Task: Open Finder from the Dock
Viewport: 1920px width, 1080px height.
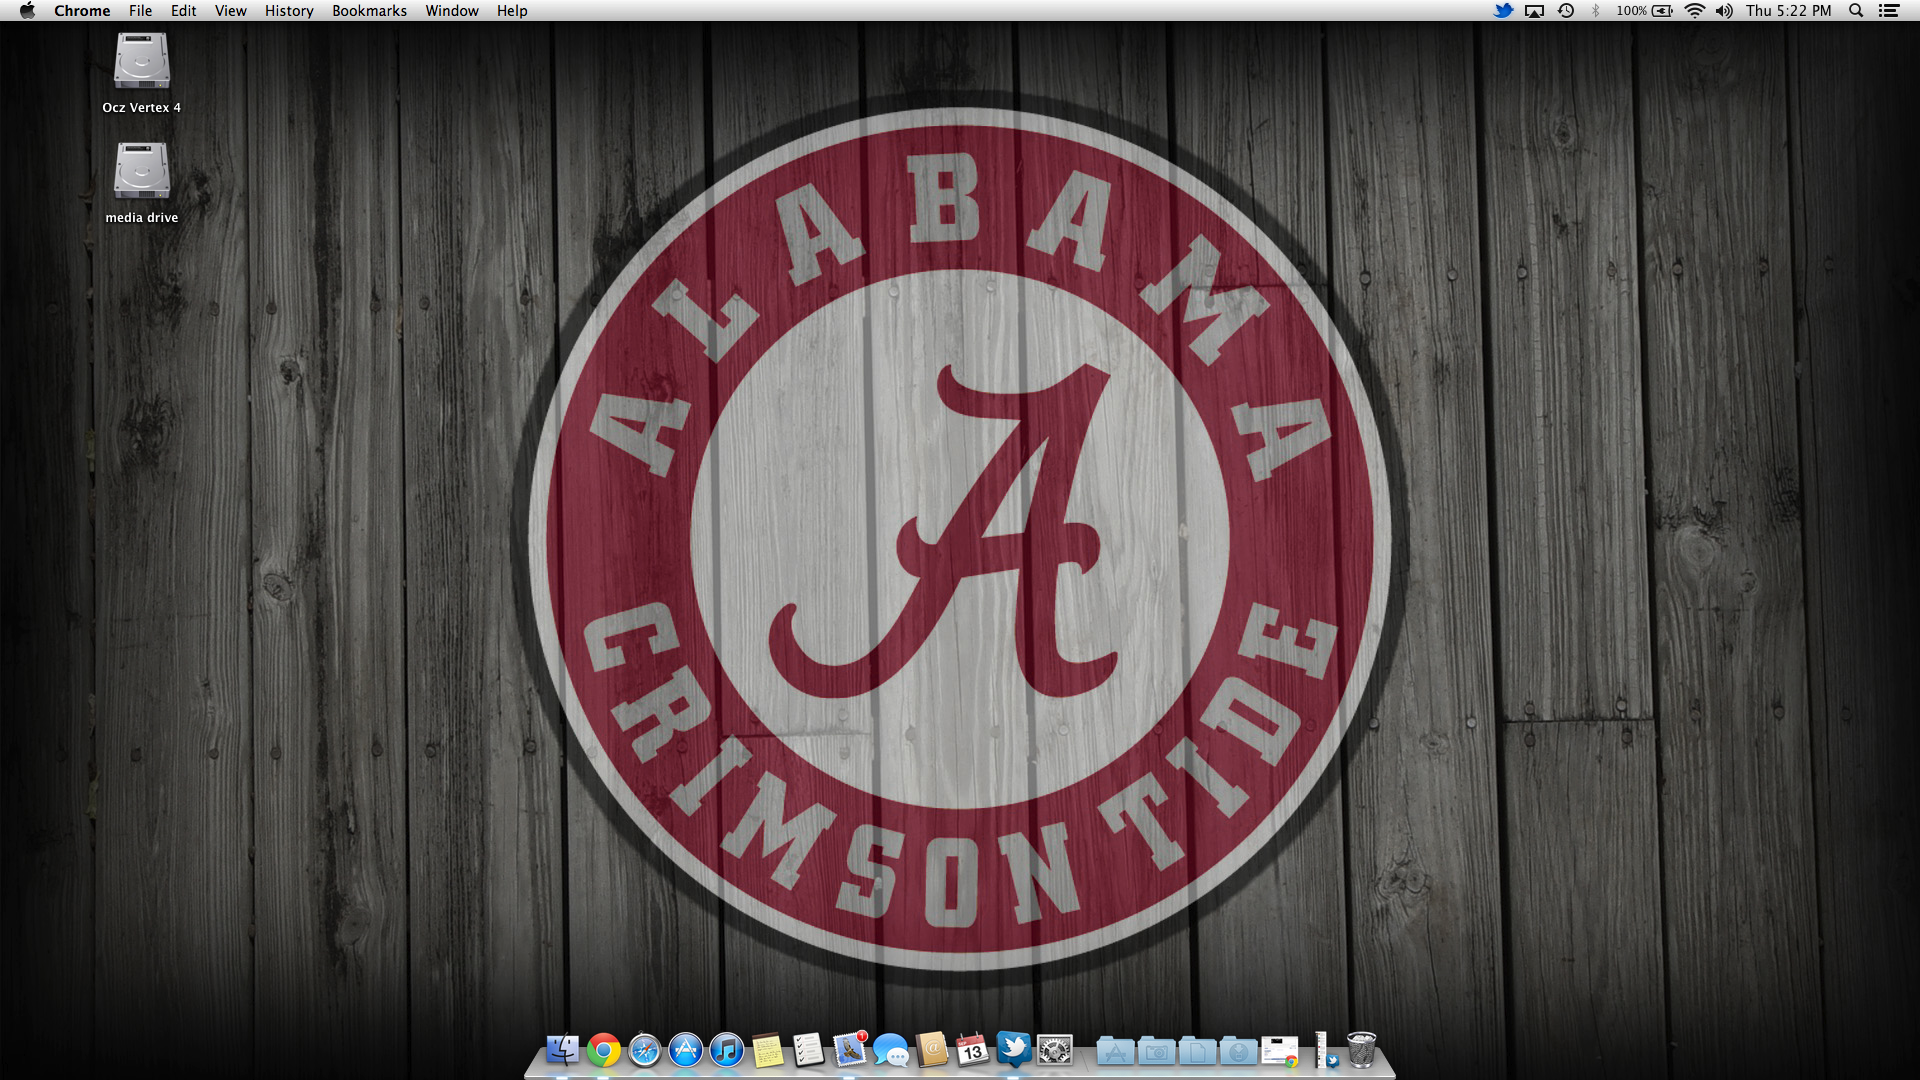Action: [563, 1050]
